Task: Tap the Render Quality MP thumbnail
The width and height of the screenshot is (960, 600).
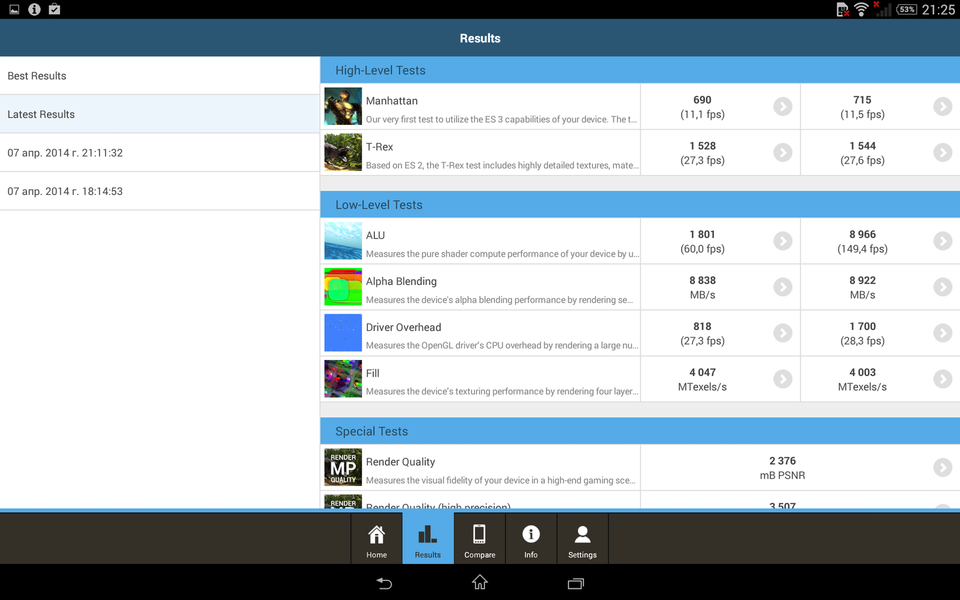Action: click(343, 468)
